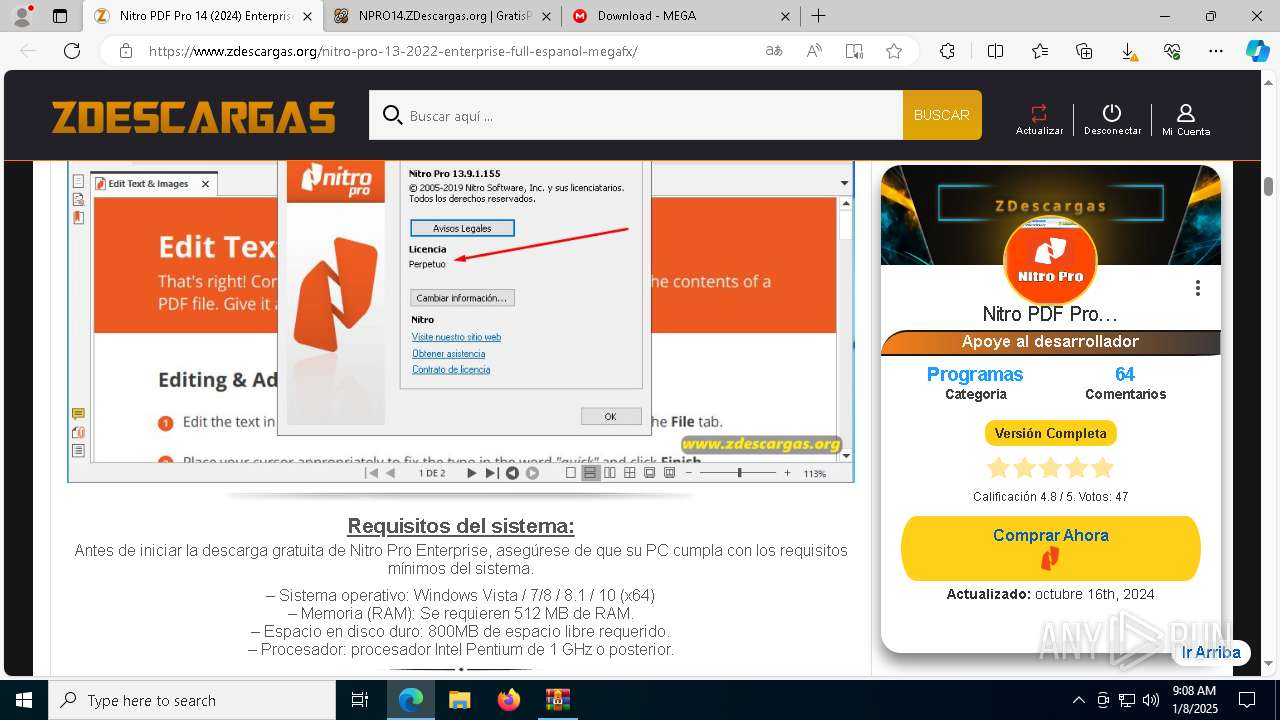Viewport: 1280px width, 720px height.
Task: Activate the Read aloud icon
Action: (x=814, y=51)
